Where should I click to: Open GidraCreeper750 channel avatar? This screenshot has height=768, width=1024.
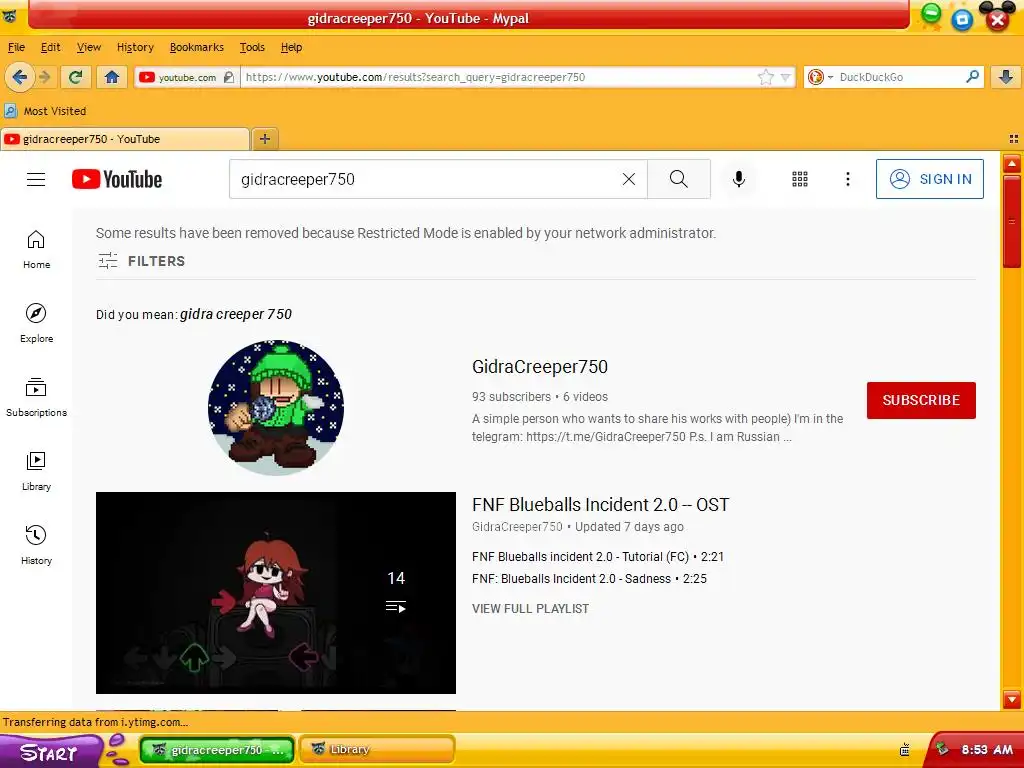(x=276, y=408)
